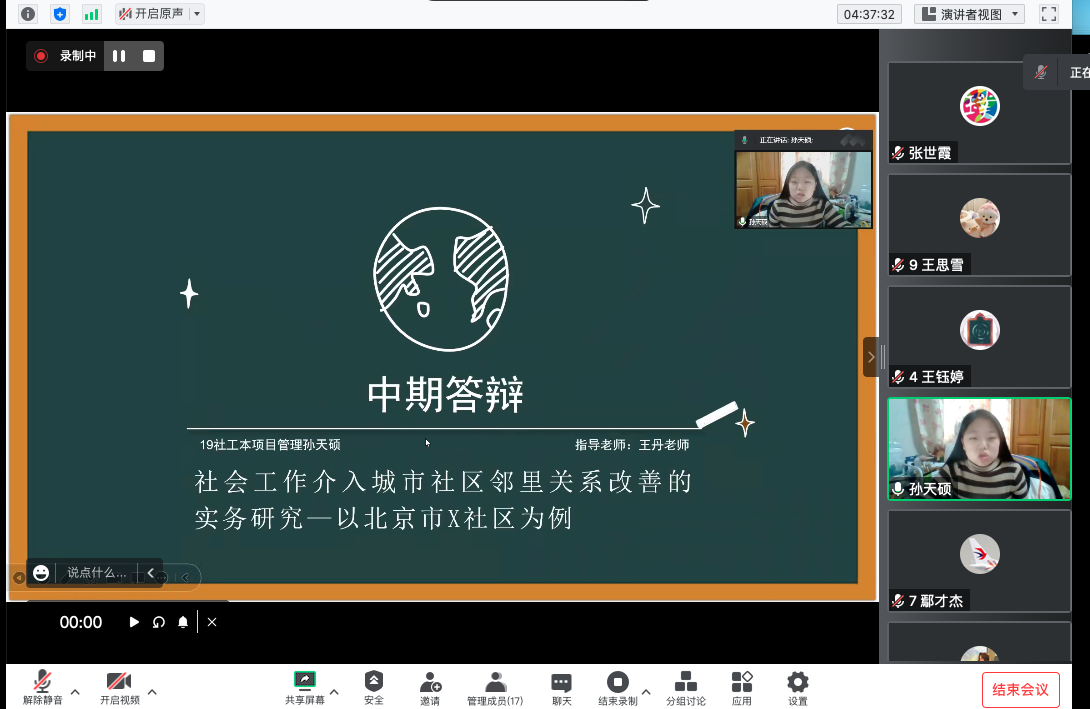Viewport: 1090px width, 709px height.
Task: Click the red 结束会议 button
Action: tap(1020, 689)
